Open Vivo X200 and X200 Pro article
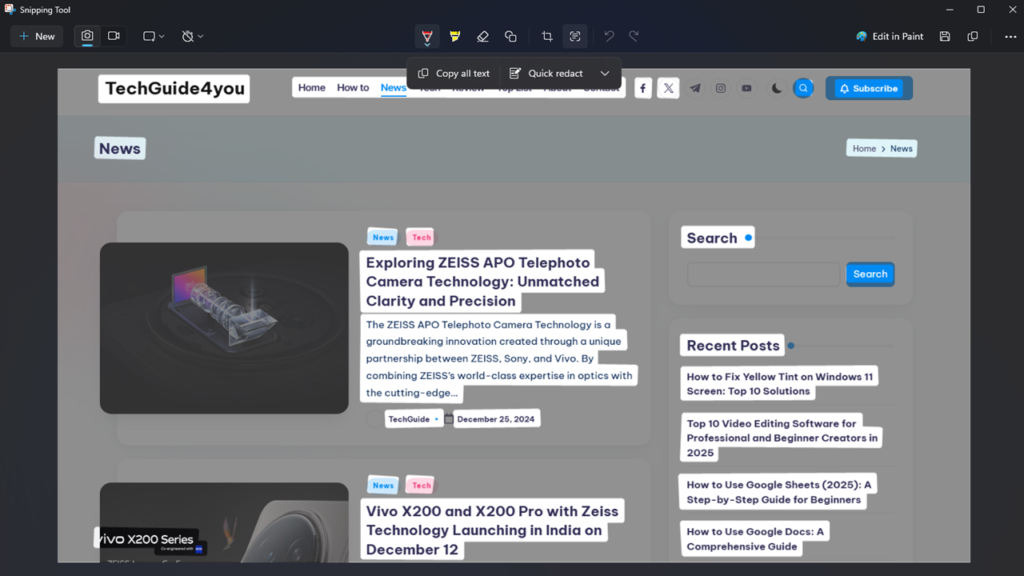Screen dimensions: 1024x576 [492, 530]
